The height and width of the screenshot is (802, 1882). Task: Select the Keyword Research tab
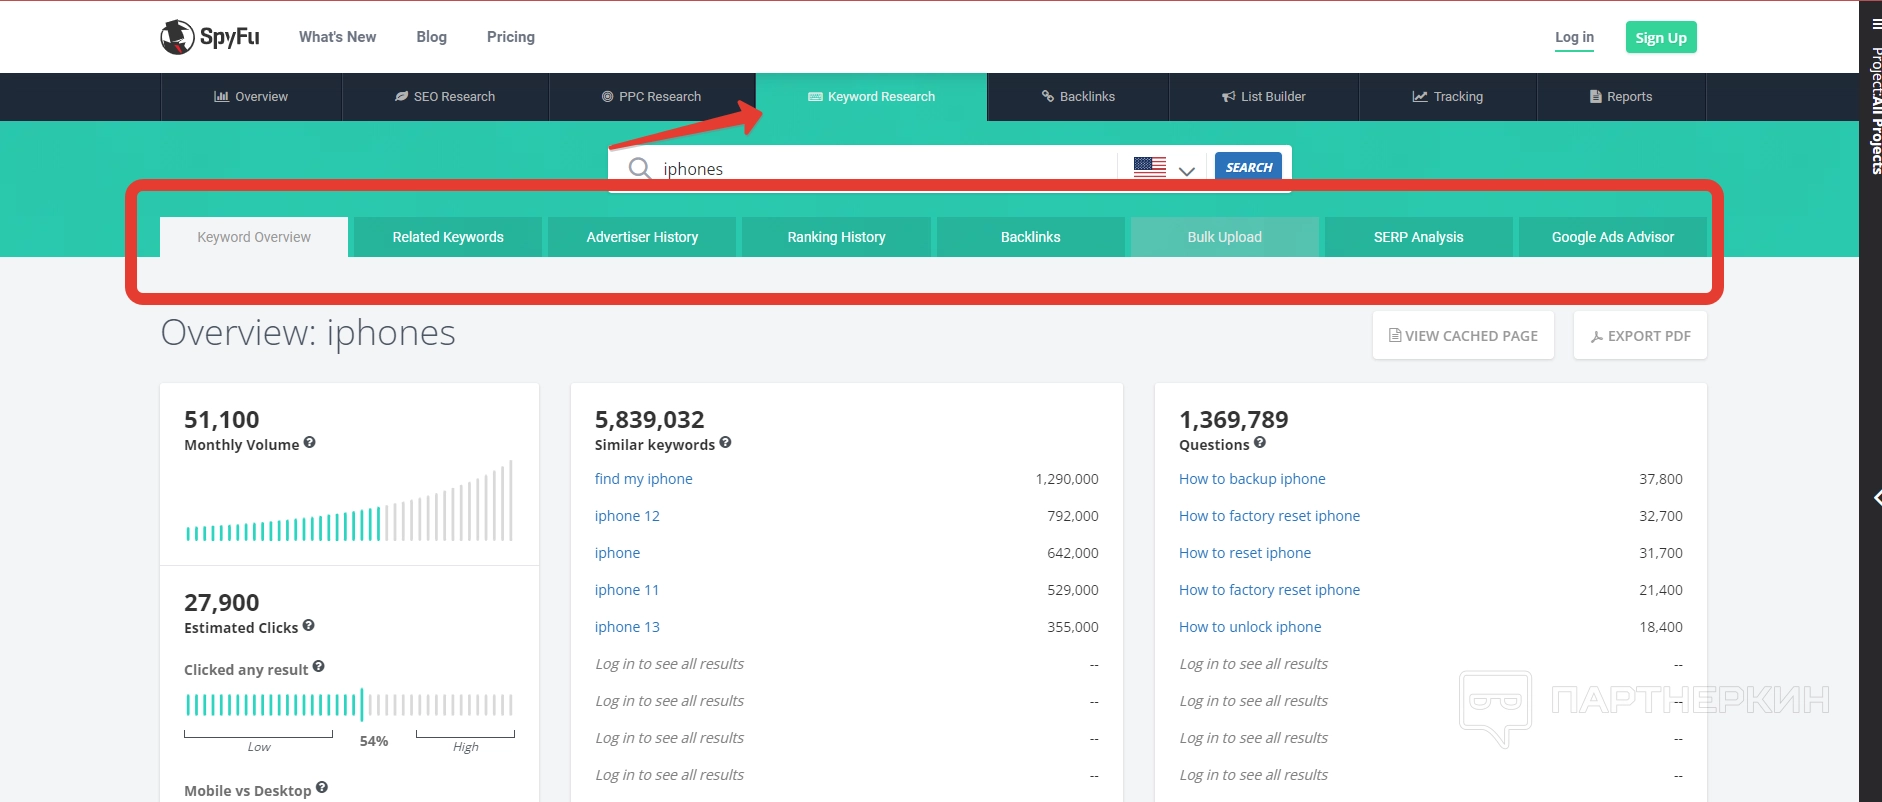(871, 97)
